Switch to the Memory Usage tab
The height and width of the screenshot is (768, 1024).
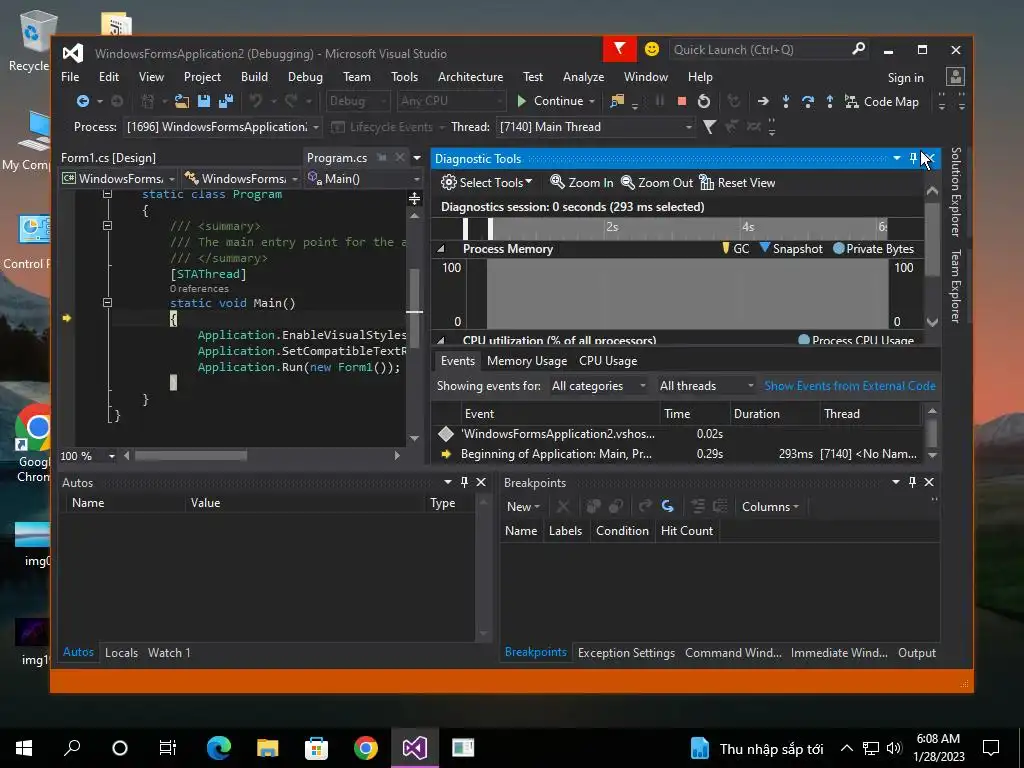526,361
